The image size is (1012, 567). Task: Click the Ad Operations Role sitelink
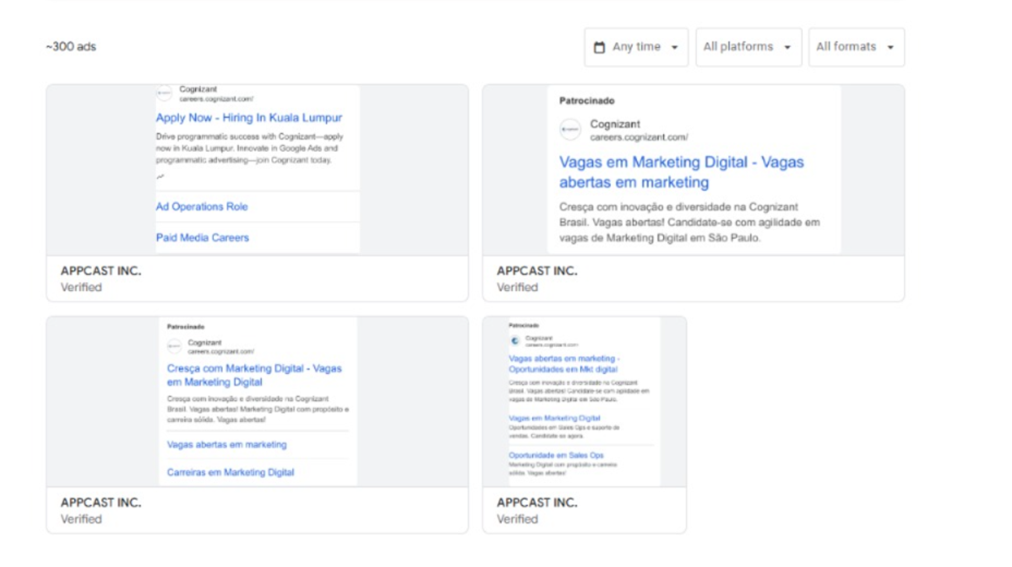point(202,207)
